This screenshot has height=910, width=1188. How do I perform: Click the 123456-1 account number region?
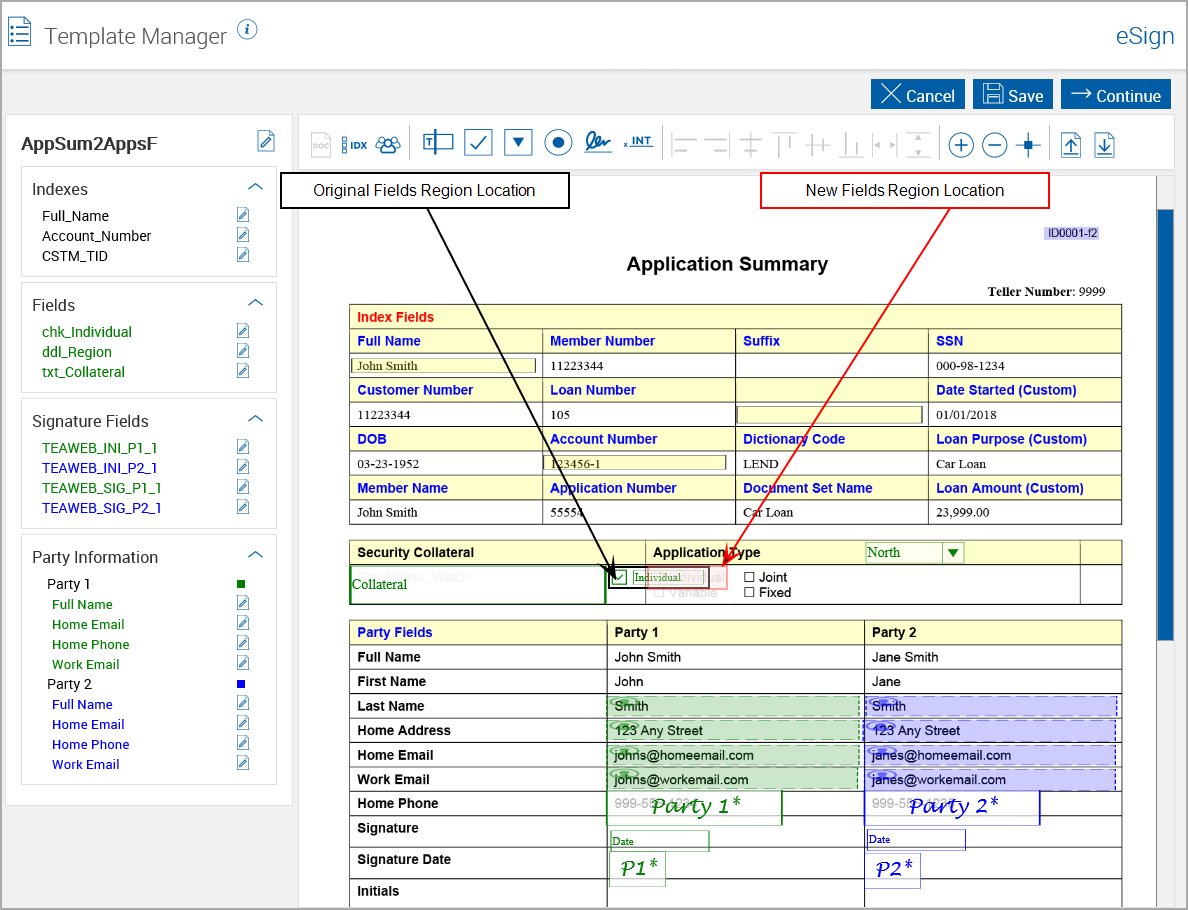click(x=634, y=463)
